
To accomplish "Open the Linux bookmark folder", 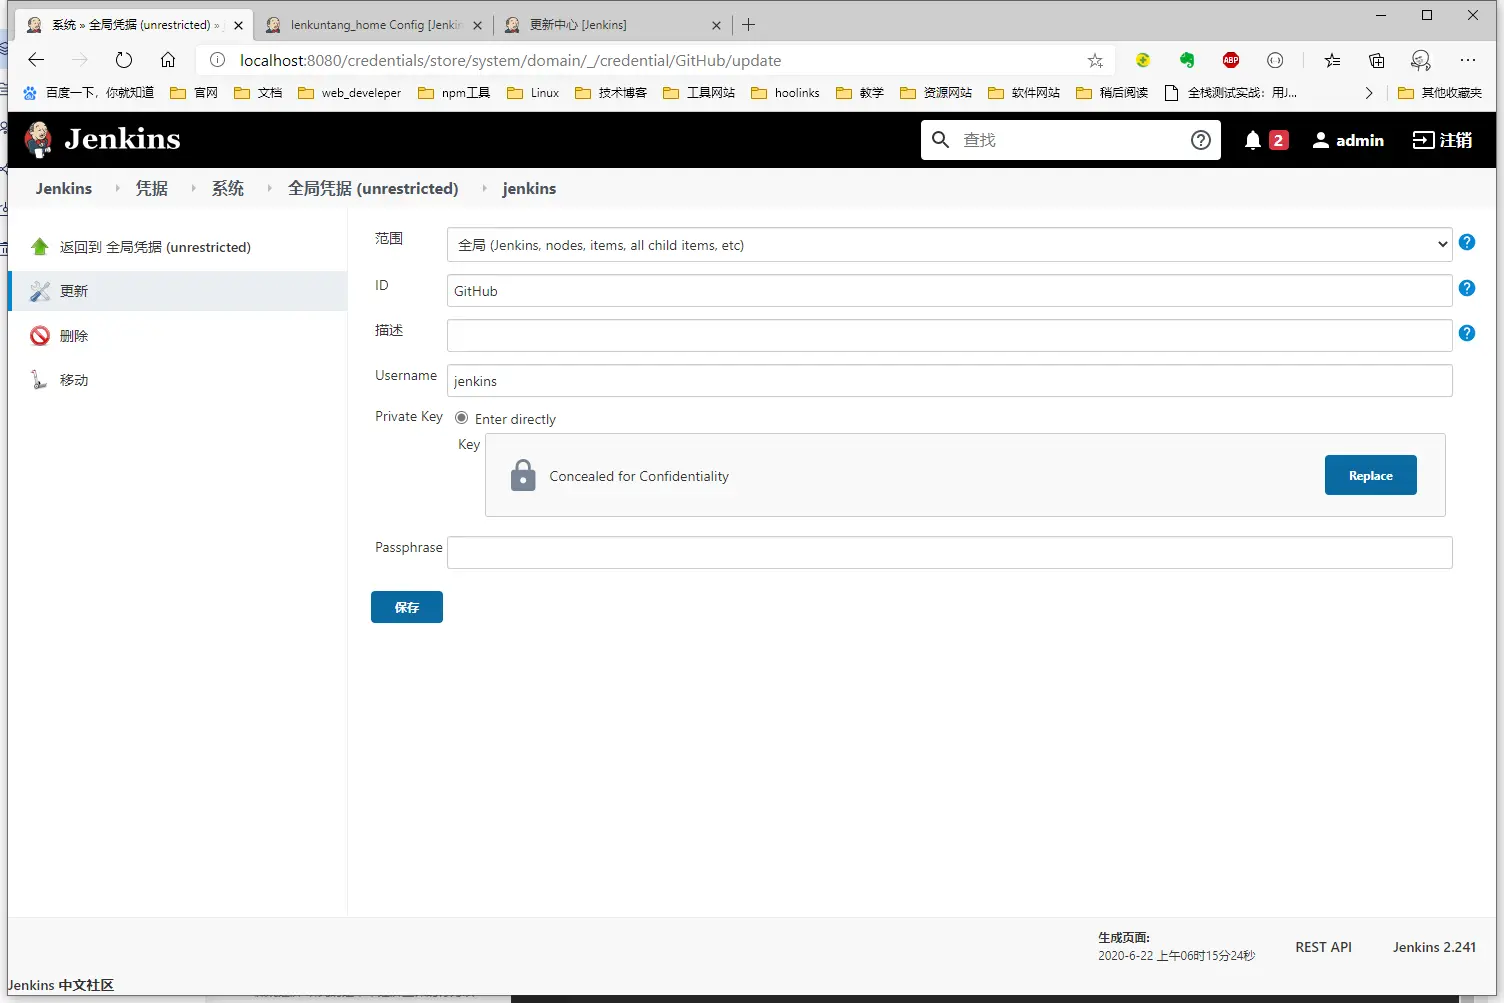I will 533,93.
